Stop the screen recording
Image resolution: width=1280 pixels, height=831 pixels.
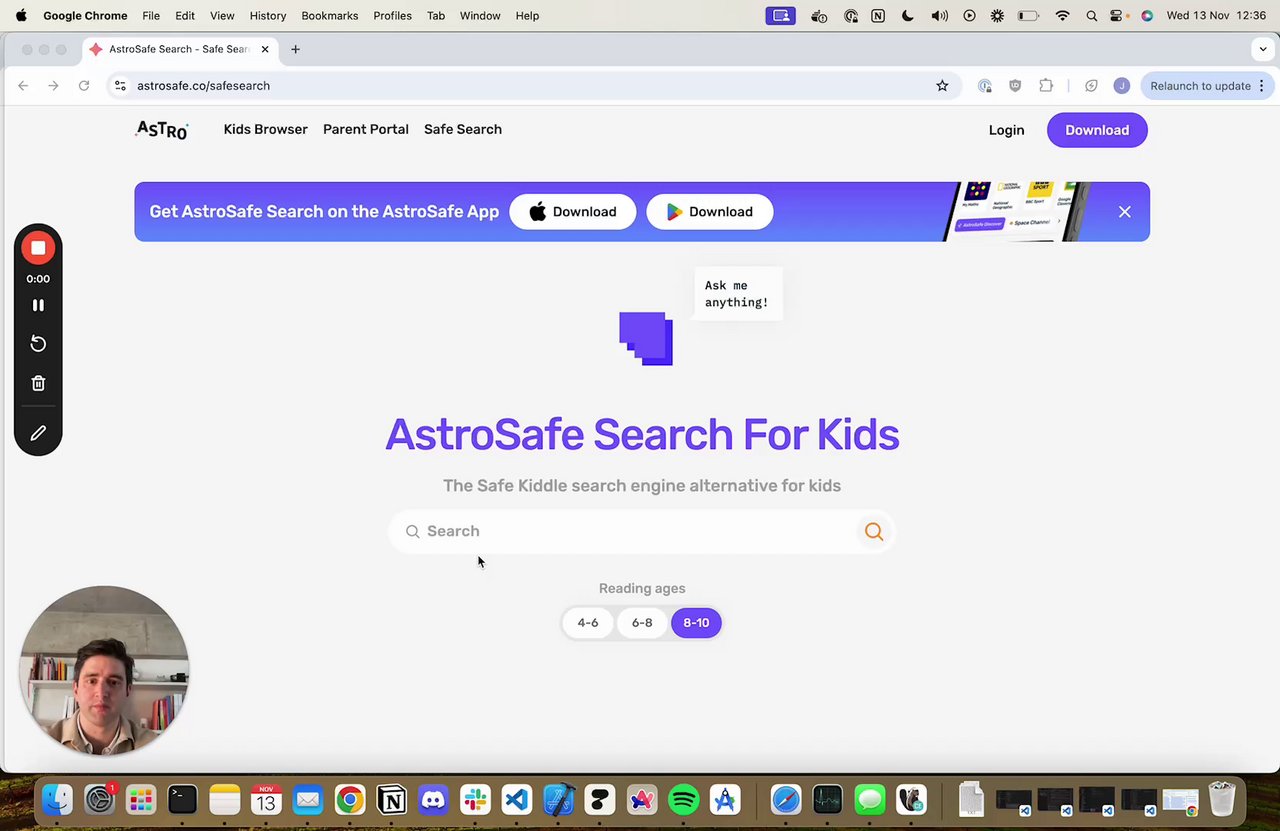point(38,248)
